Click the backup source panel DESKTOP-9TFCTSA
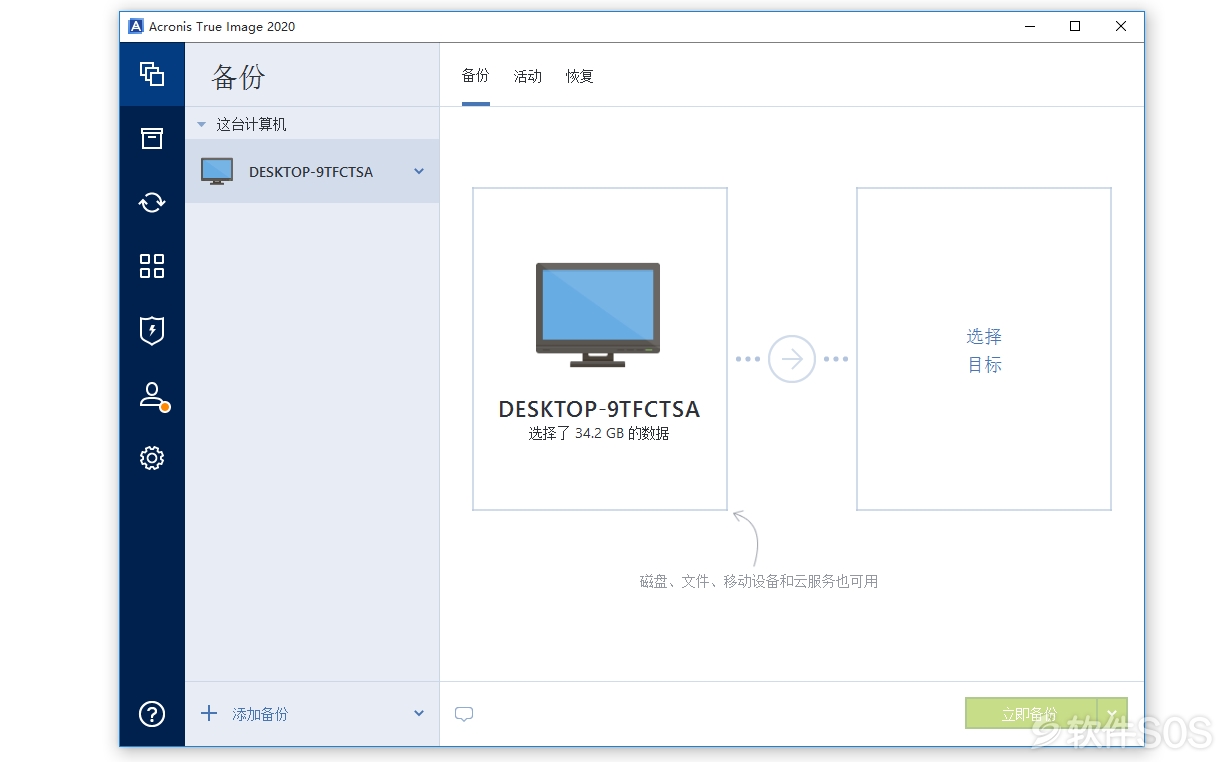1230x762 pixels. pyautogui.click(x=600, y=349)
